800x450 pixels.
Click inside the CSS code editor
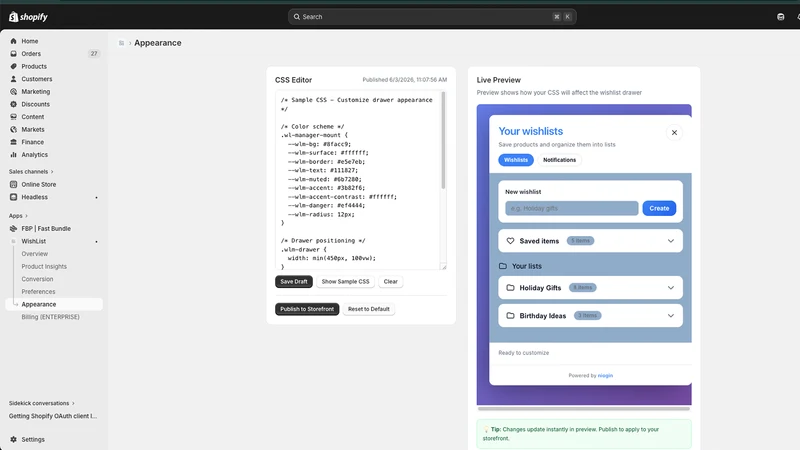[358, 180]
